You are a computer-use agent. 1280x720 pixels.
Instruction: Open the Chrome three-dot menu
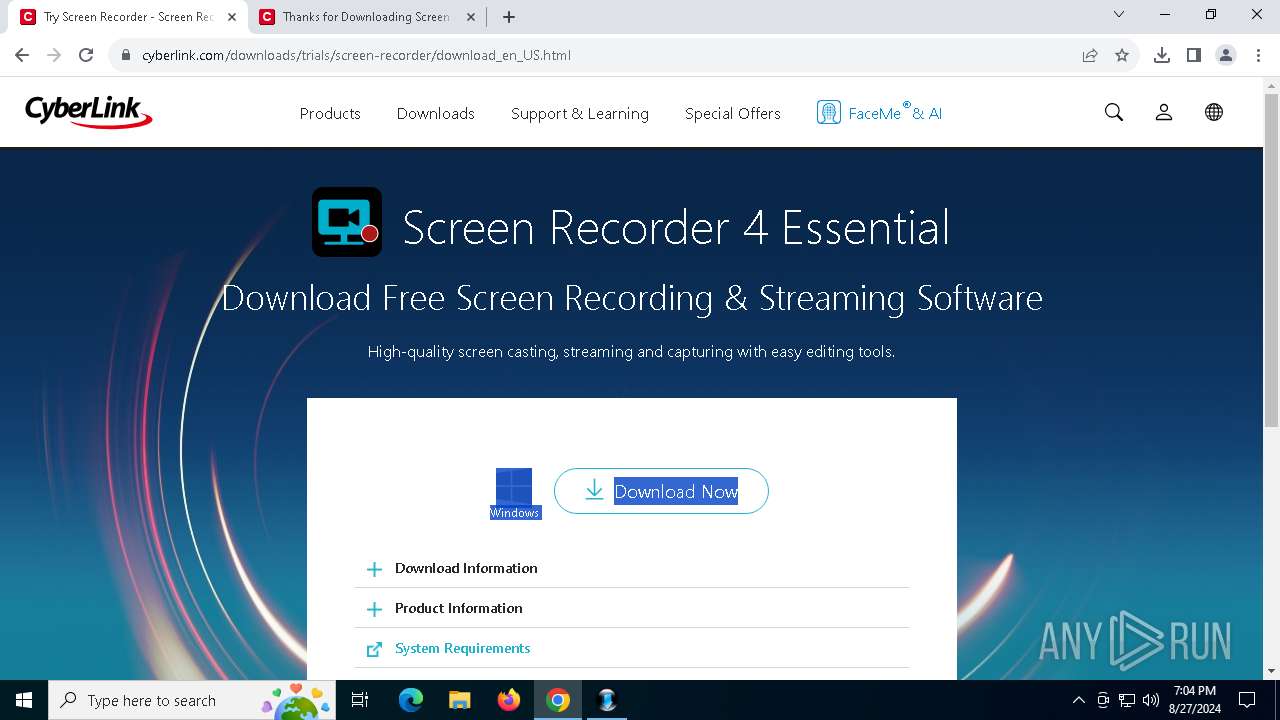(x=1258, y=55)
